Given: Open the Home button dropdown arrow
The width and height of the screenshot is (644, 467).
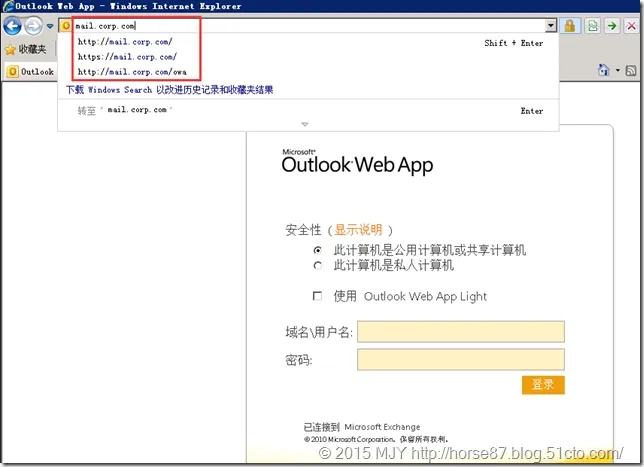Looking at the screenshot, I should coord(617,70).
